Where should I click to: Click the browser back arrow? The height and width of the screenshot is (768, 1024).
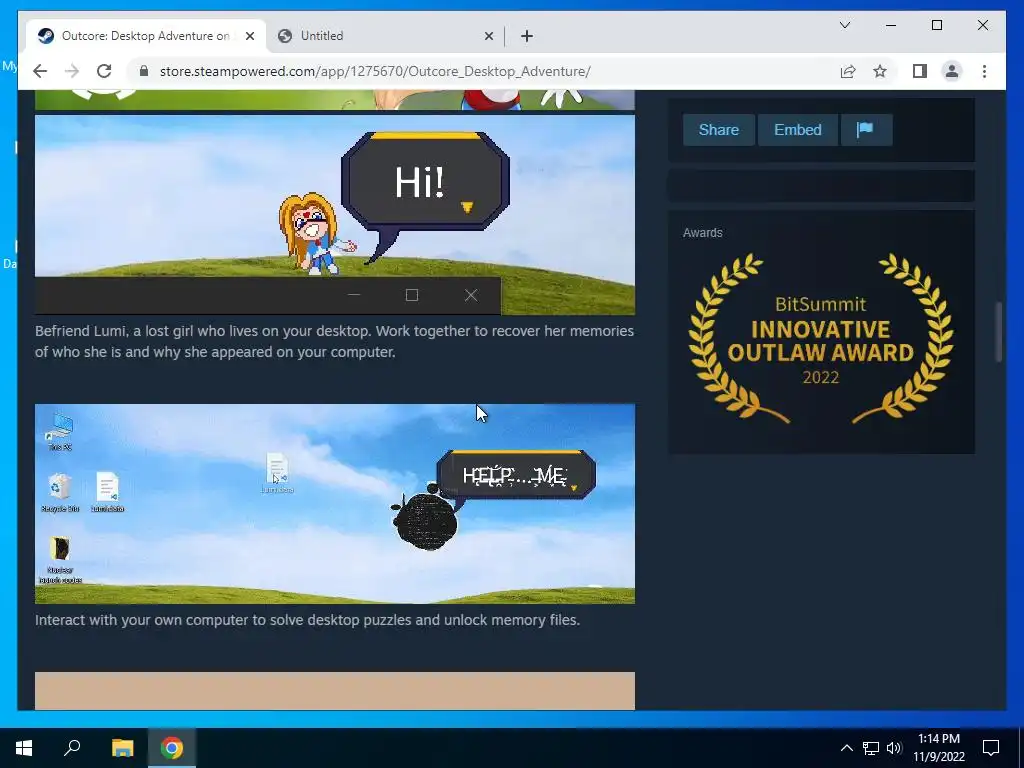click(40, 71)
